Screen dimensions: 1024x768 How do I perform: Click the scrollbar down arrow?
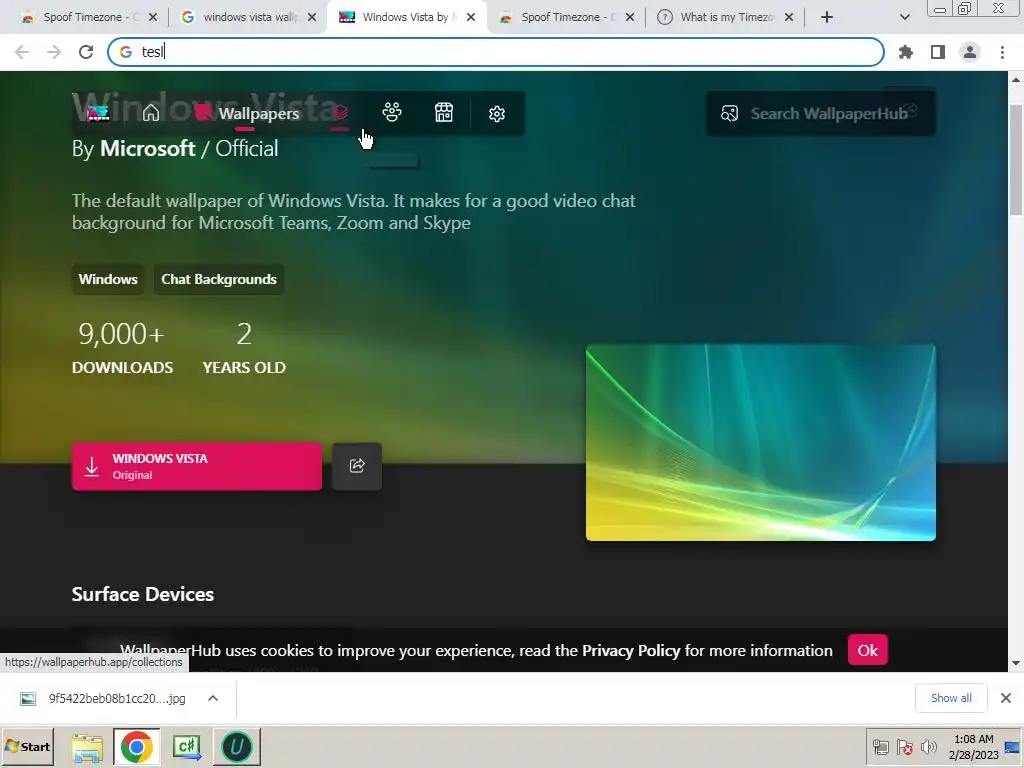(x=1016, y=664)
